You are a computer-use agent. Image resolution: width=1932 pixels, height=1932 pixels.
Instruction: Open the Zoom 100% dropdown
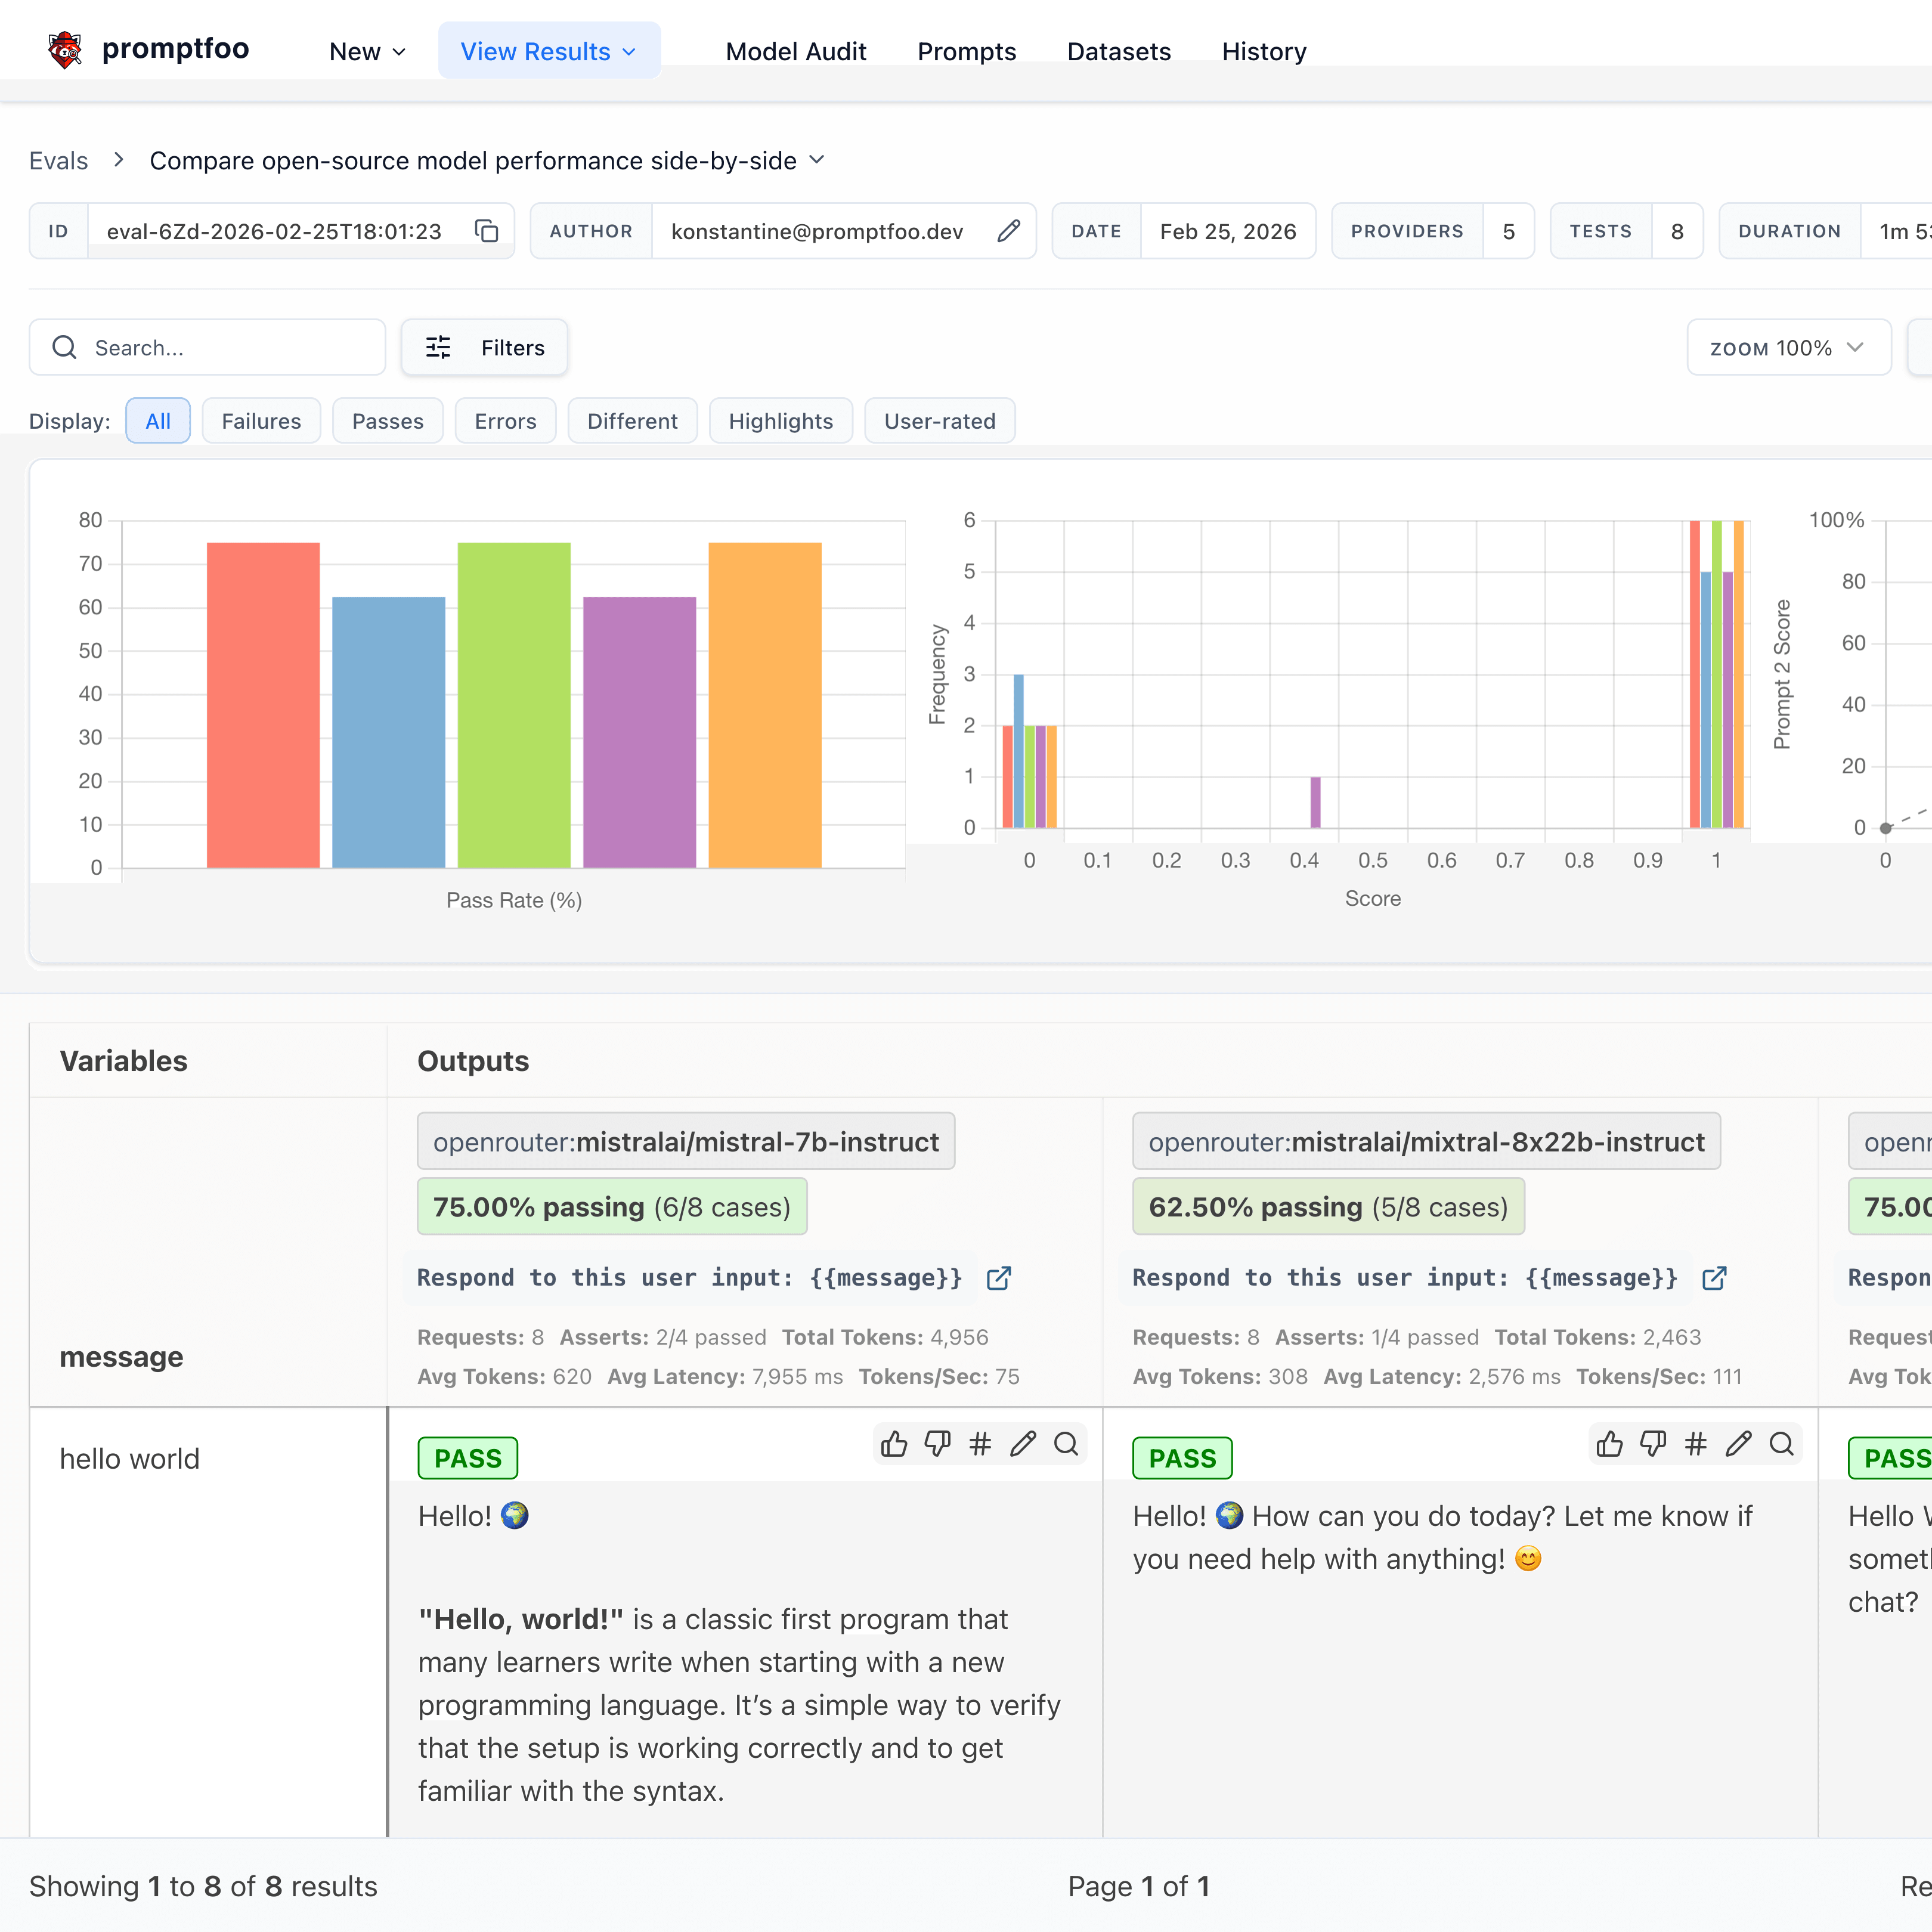tap(1788, 347)
